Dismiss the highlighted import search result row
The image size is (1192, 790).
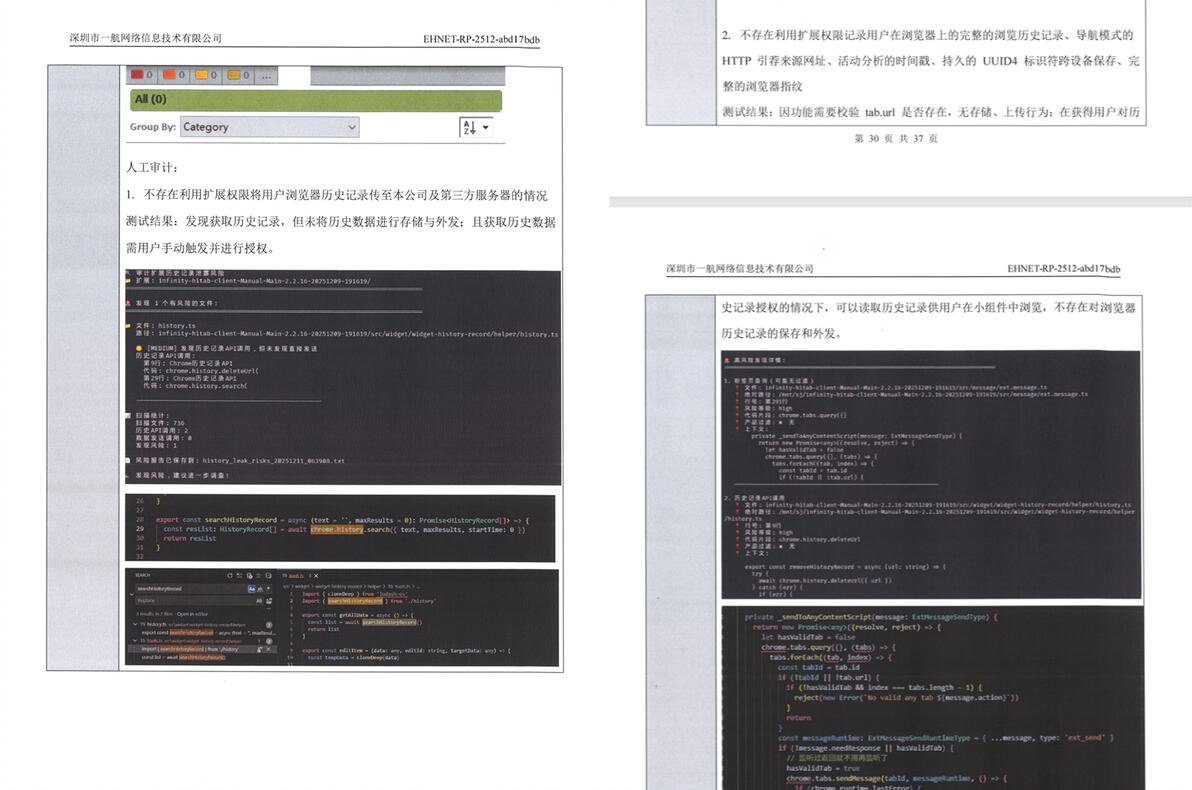[x=268, y=649]
